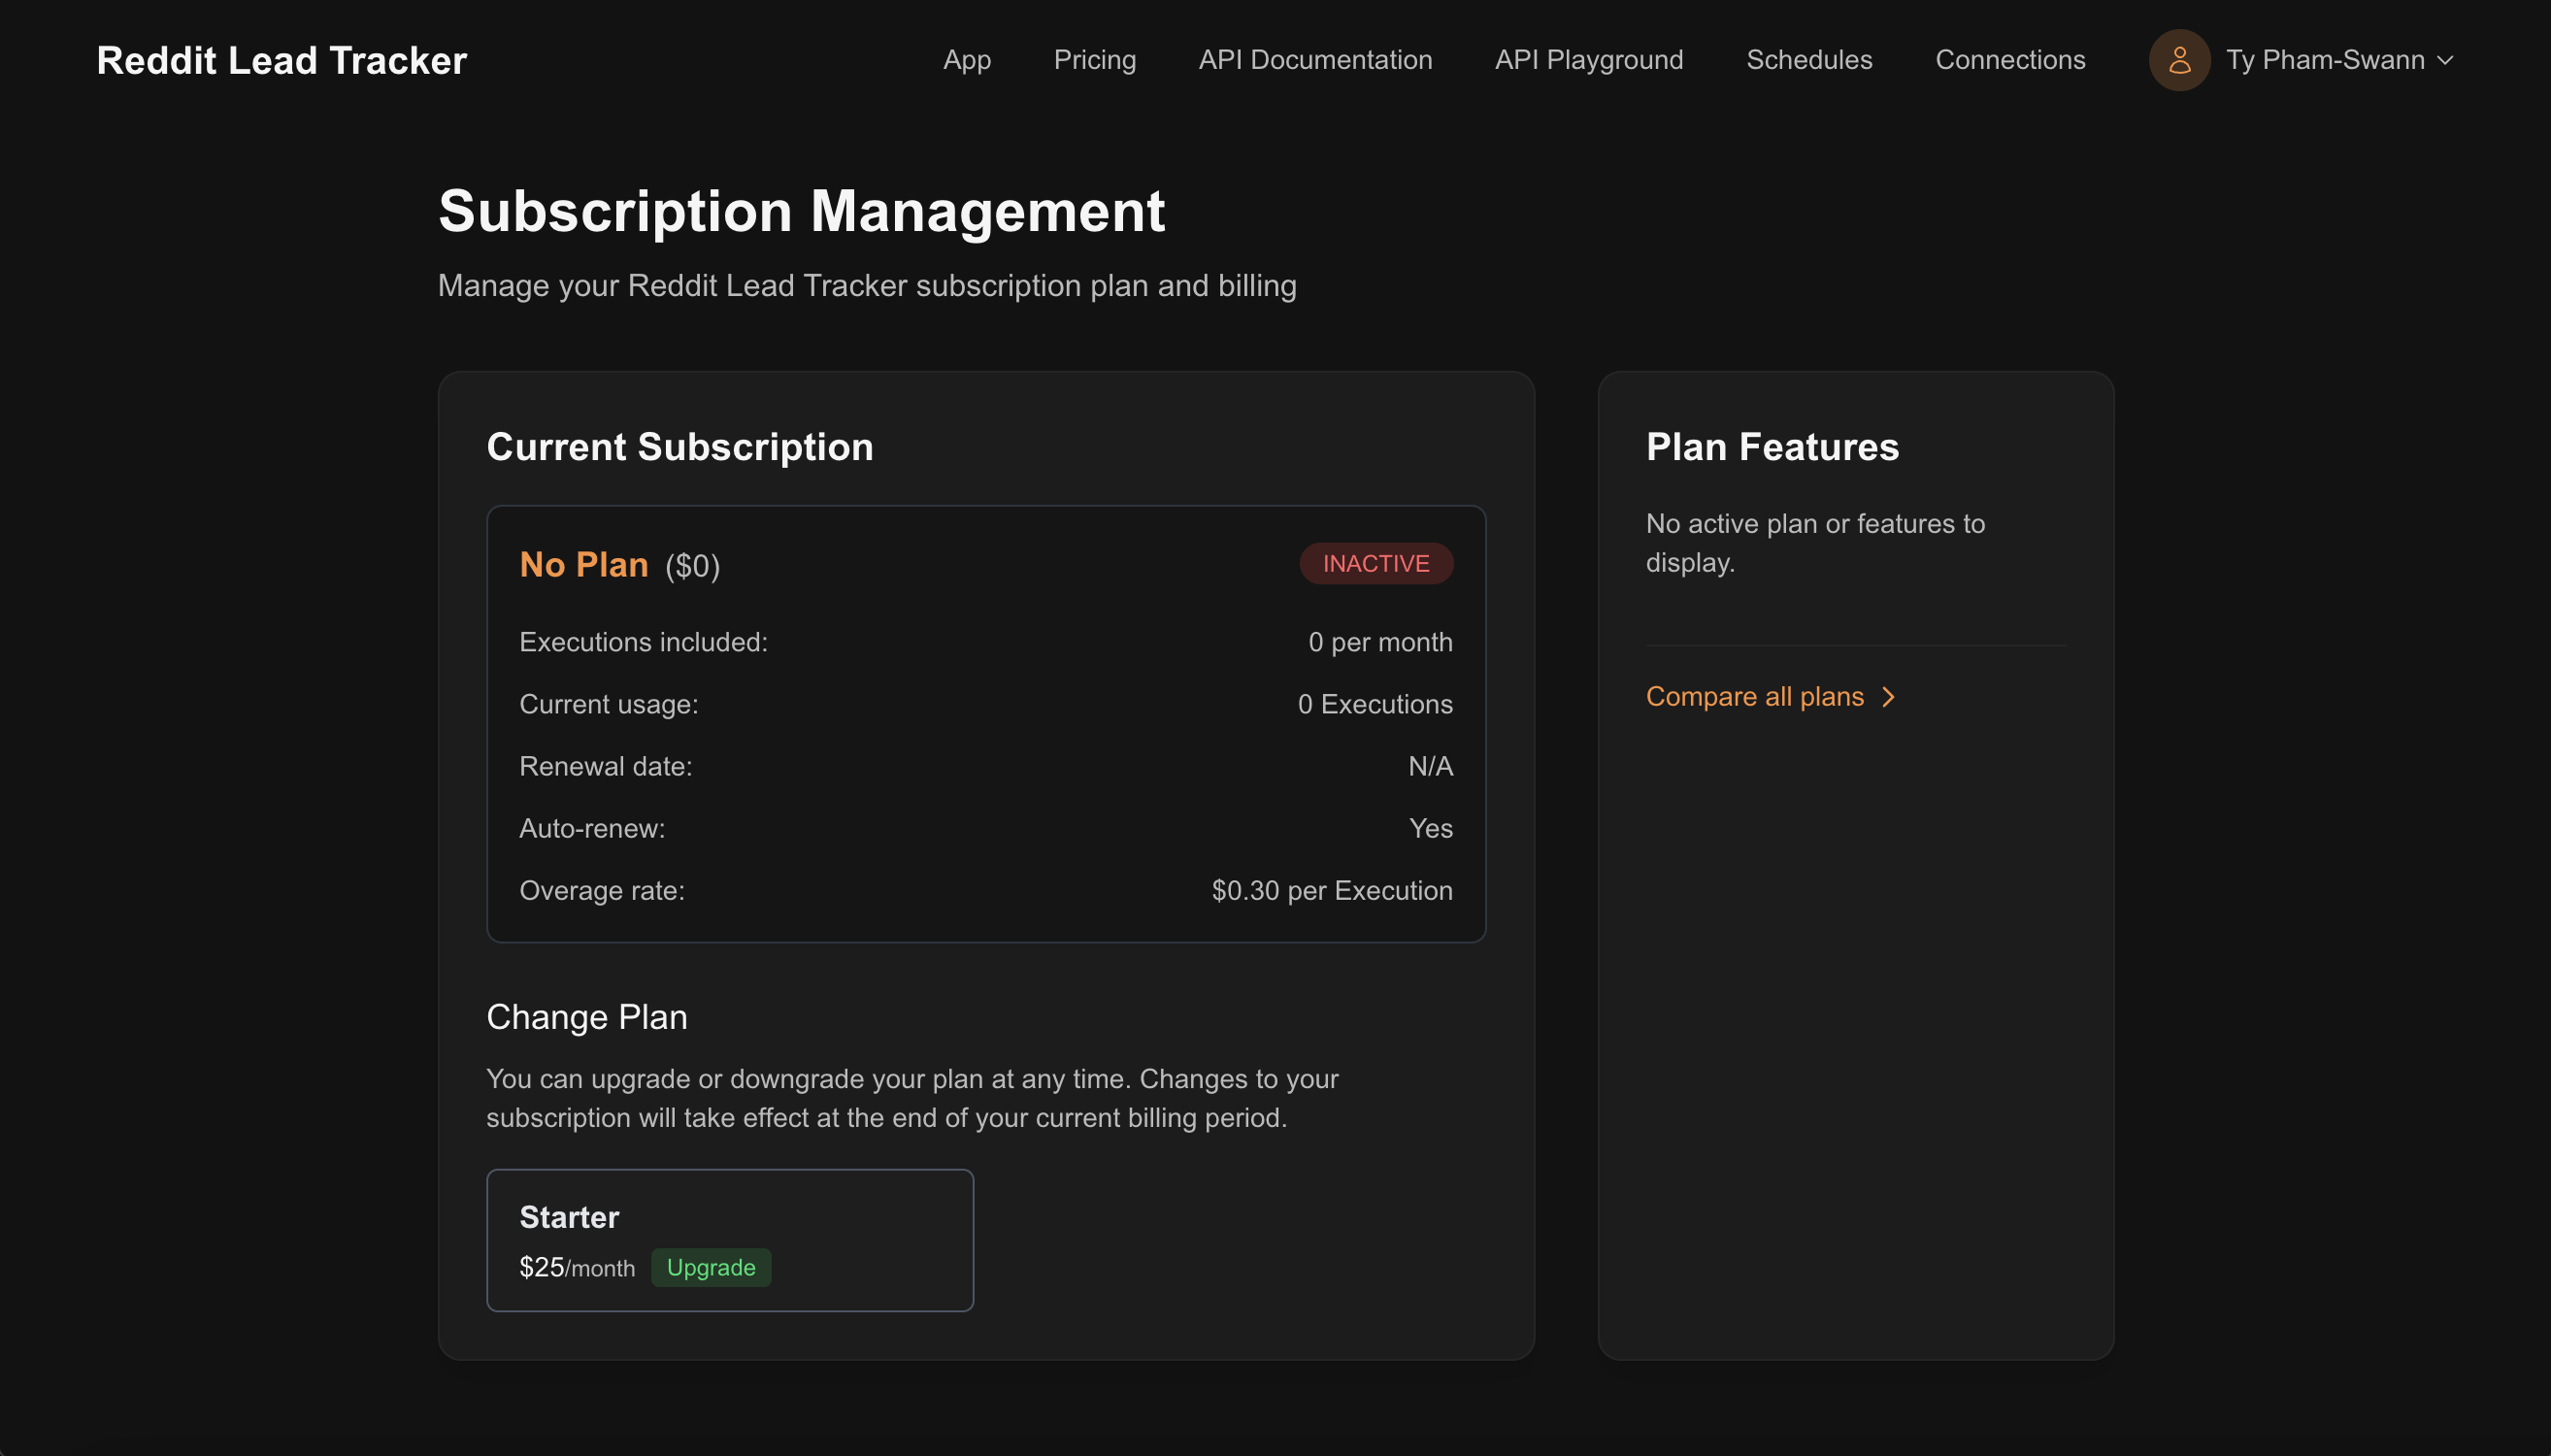Click the Reddit Lead Tracker logo

(x=280, y=60)
